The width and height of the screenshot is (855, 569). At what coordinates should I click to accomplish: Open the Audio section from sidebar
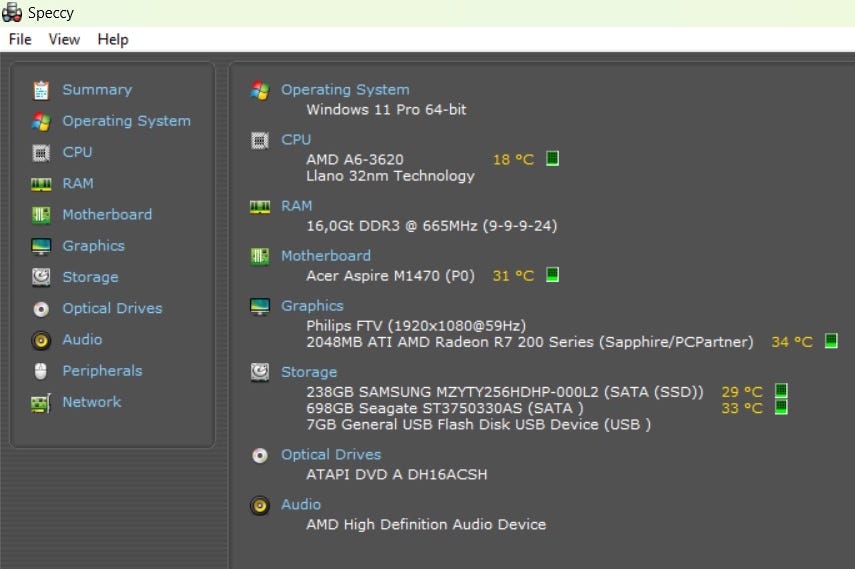click(82, 339)
